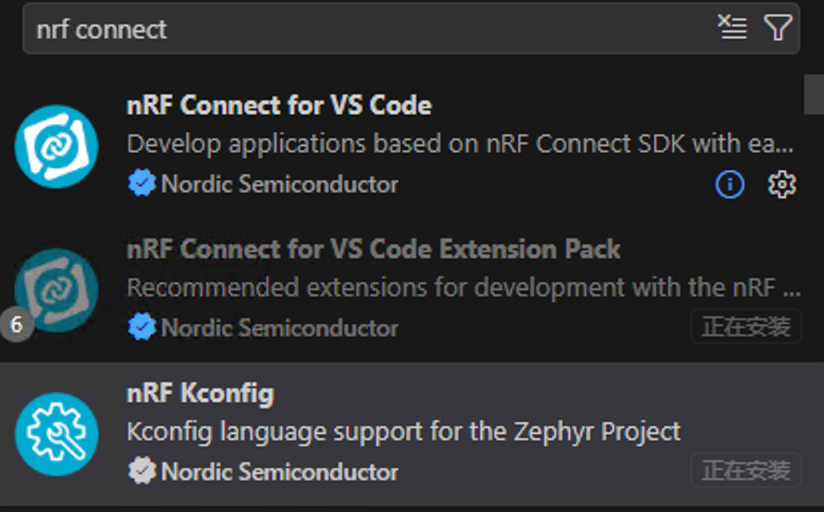Open the Filter Extensions funnel icon
This screenshot has width=824, height=512.
(x=778, y=28)
